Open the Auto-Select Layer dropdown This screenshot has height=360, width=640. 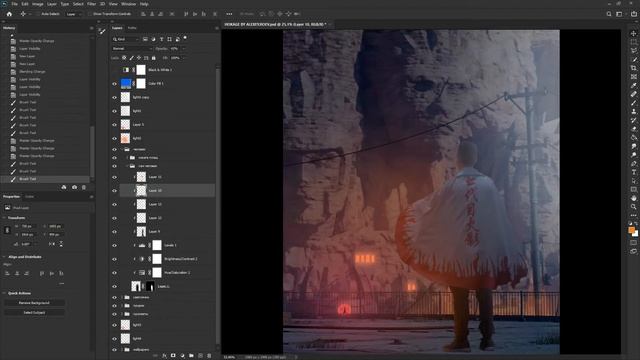73,14
